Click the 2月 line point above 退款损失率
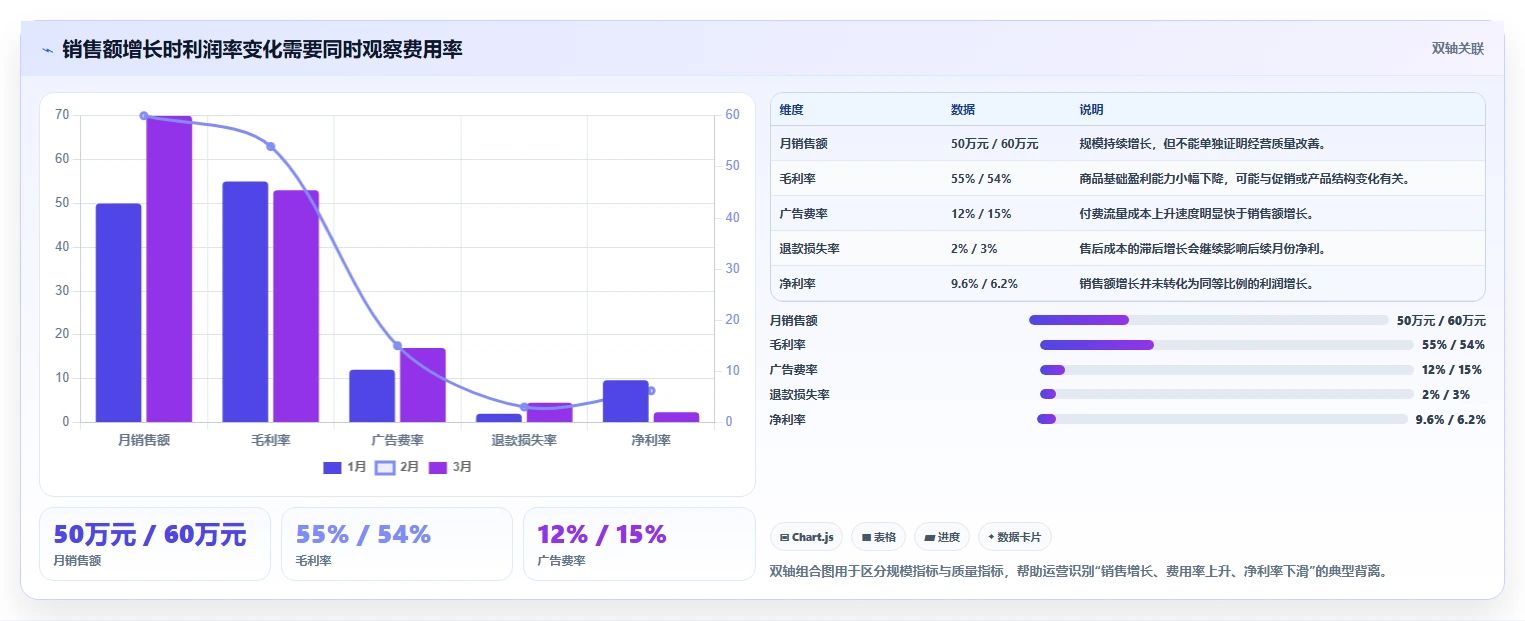 click(524, 407)
